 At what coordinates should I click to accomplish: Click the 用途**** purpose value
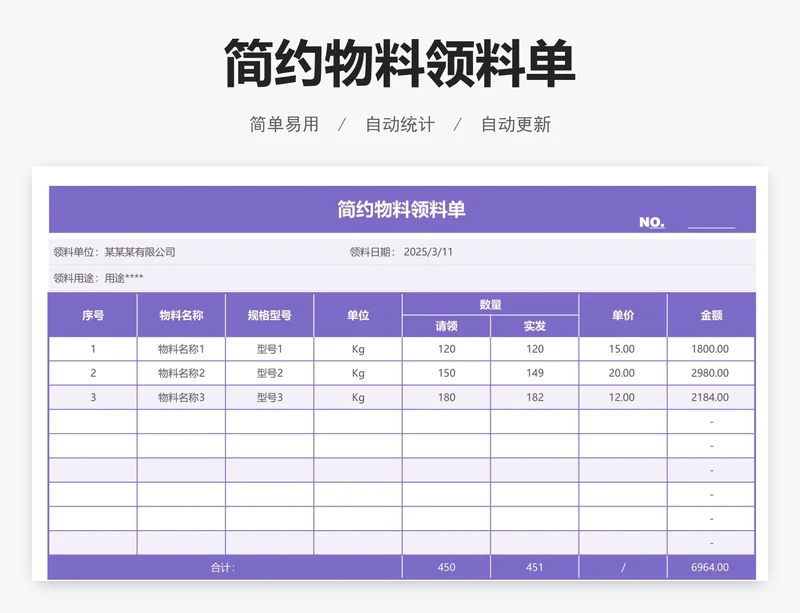pyautogui.click(x=123, y=278)
